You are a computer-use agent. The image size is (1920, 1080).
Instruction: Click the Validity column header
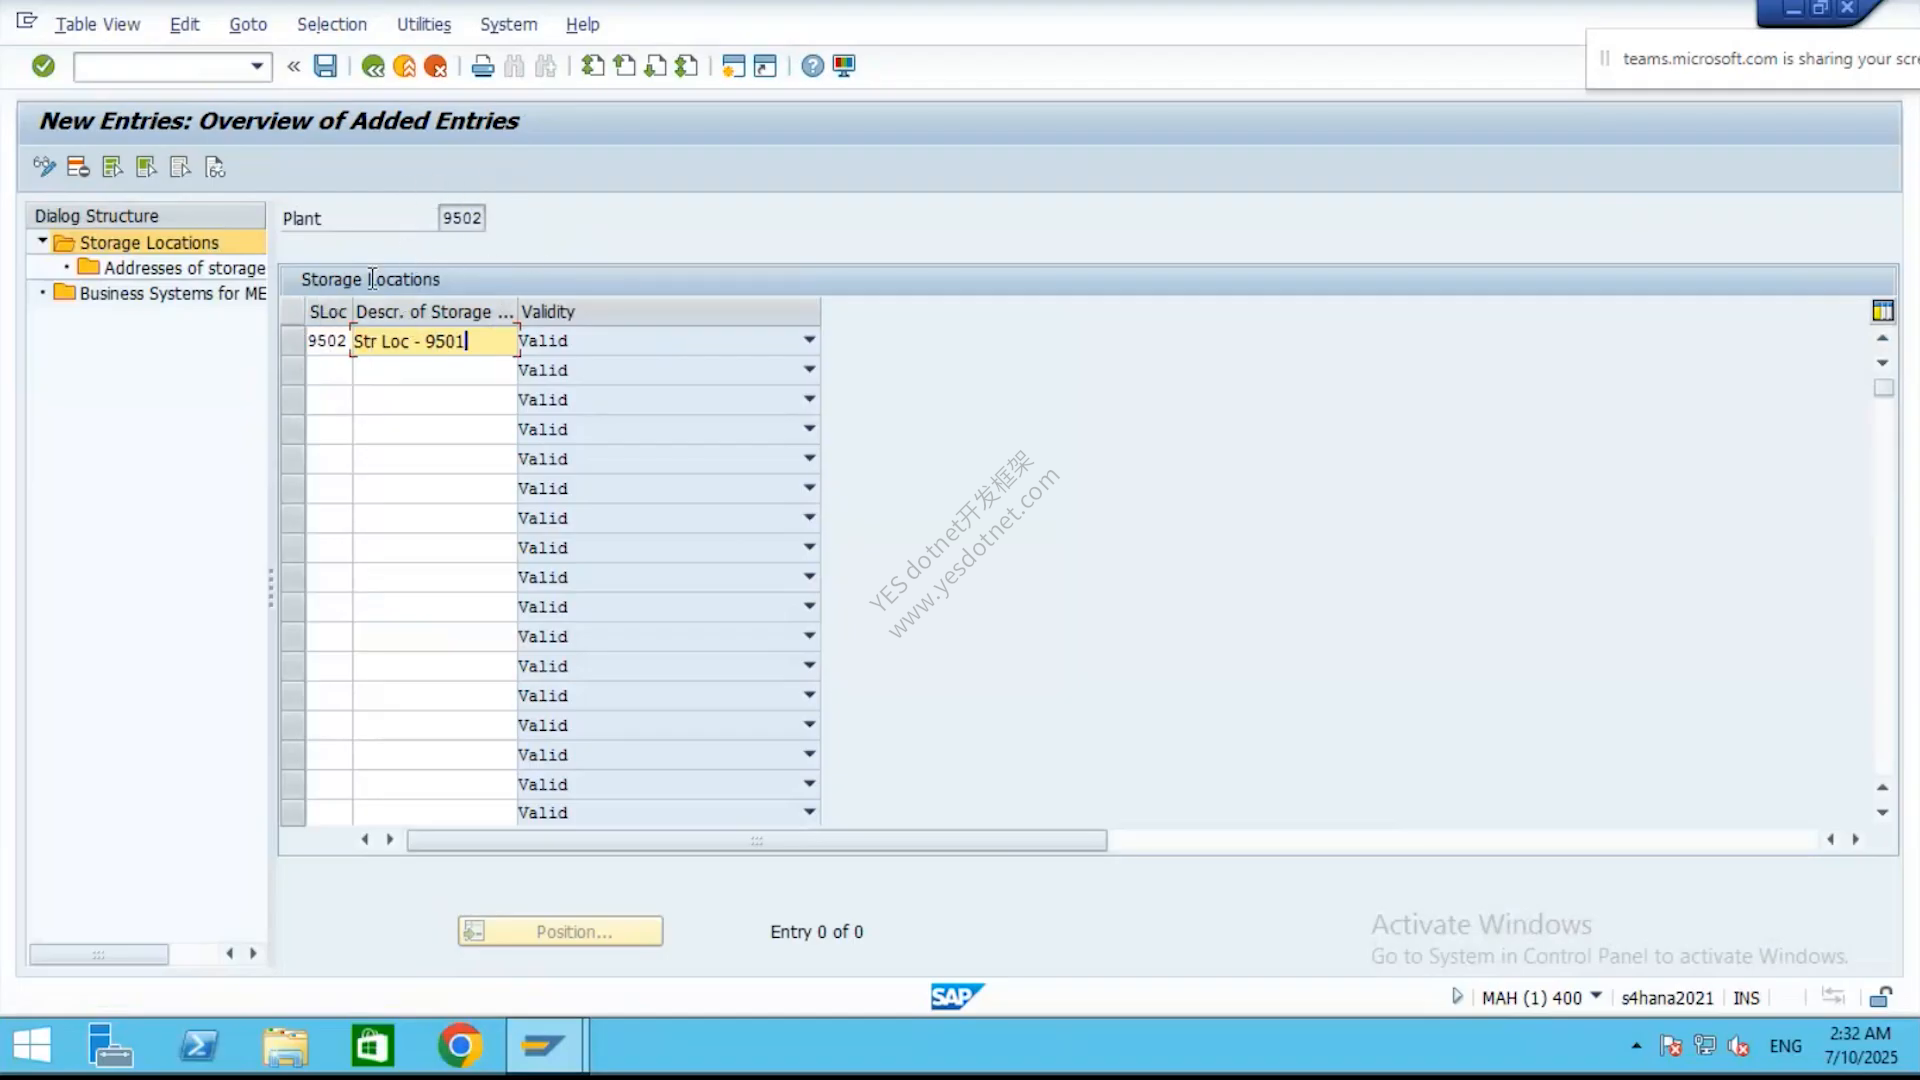pyautogui.click(x=668, y=311)
